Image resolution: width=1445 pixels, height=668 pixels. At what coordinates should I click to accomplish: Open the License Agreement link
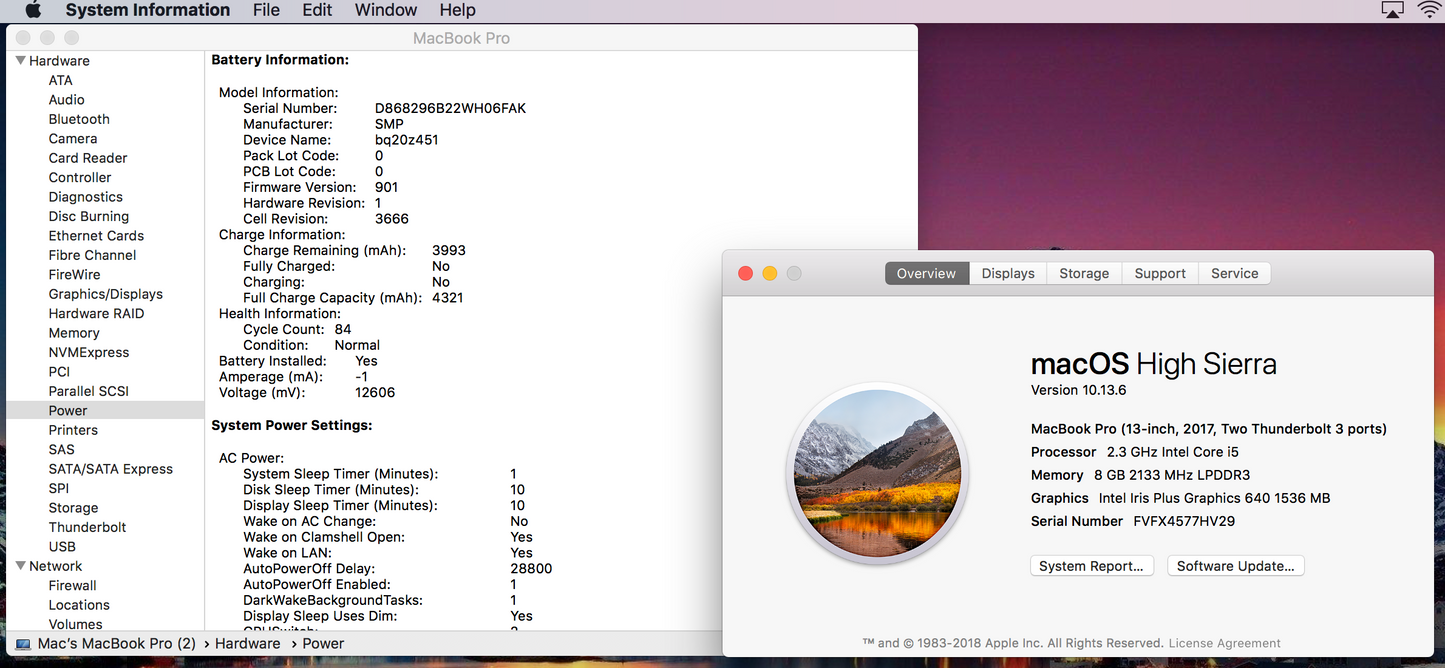[x=1224, y=643]
